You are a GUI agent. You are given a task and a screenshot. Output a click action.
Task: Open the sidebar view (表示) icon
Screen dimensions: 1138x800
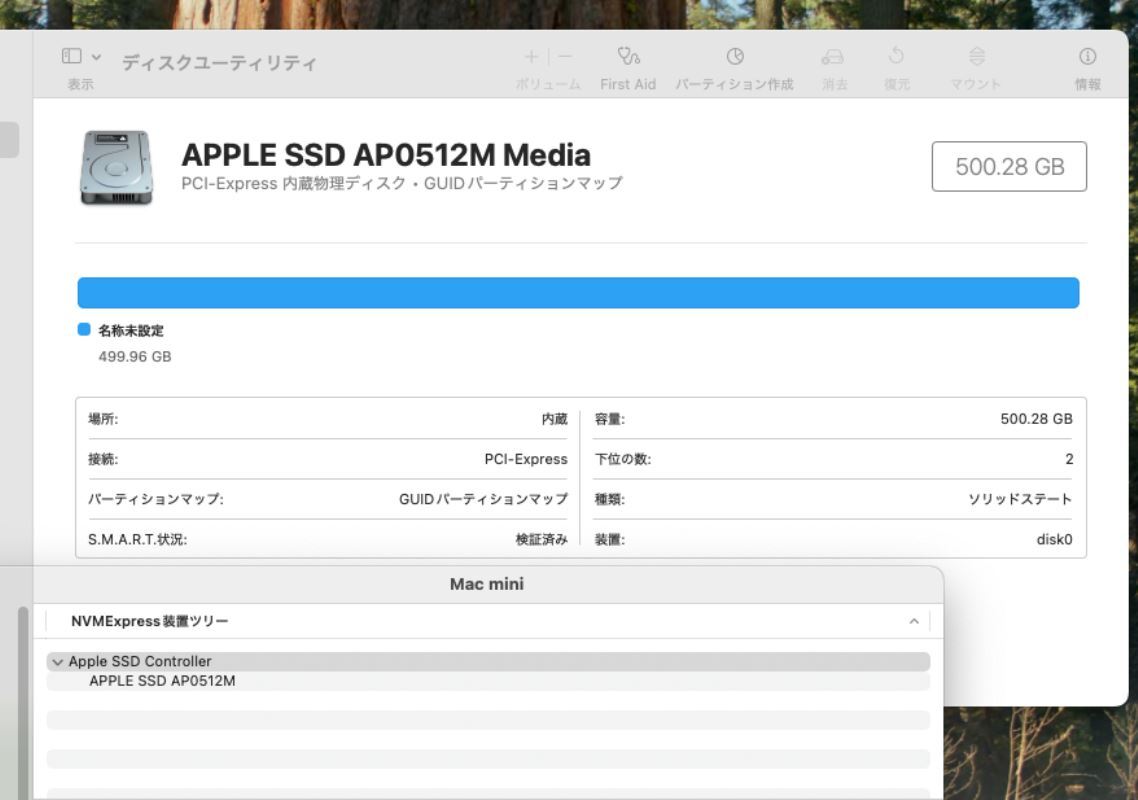tap(71, 56)
